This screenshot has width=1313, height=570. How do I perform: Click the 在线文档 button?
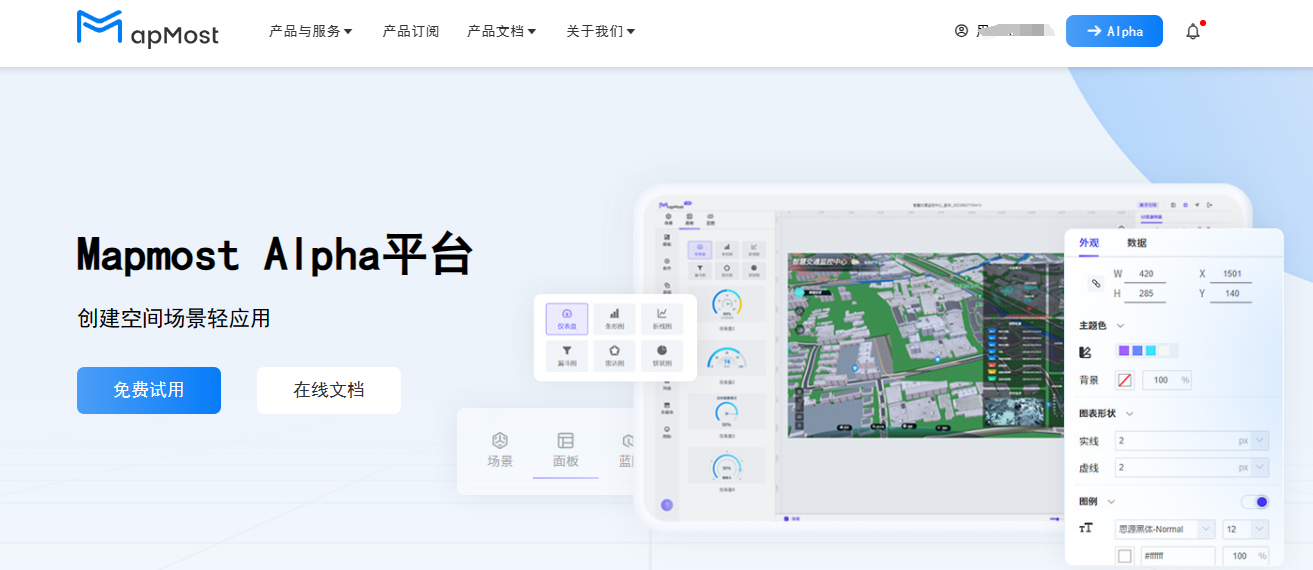click(329, 390)
